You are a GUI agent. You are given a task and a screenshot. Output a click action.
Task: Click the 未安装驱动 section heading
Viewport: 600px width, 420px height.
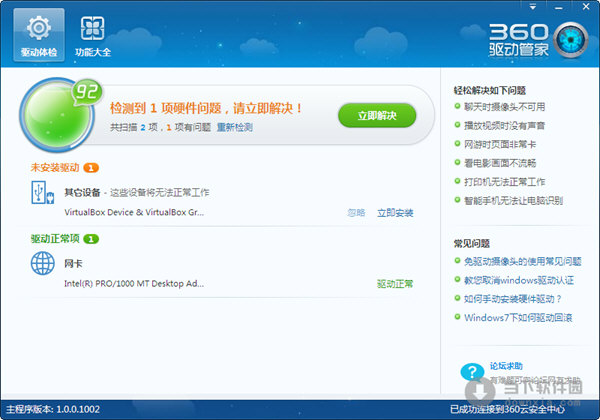(55, 168)
